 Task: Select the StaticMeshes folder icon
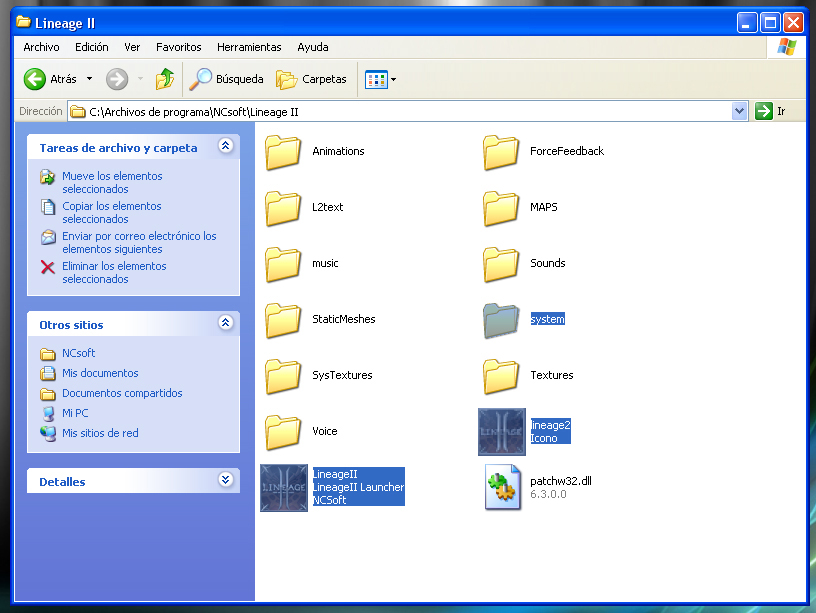point(283,320)
